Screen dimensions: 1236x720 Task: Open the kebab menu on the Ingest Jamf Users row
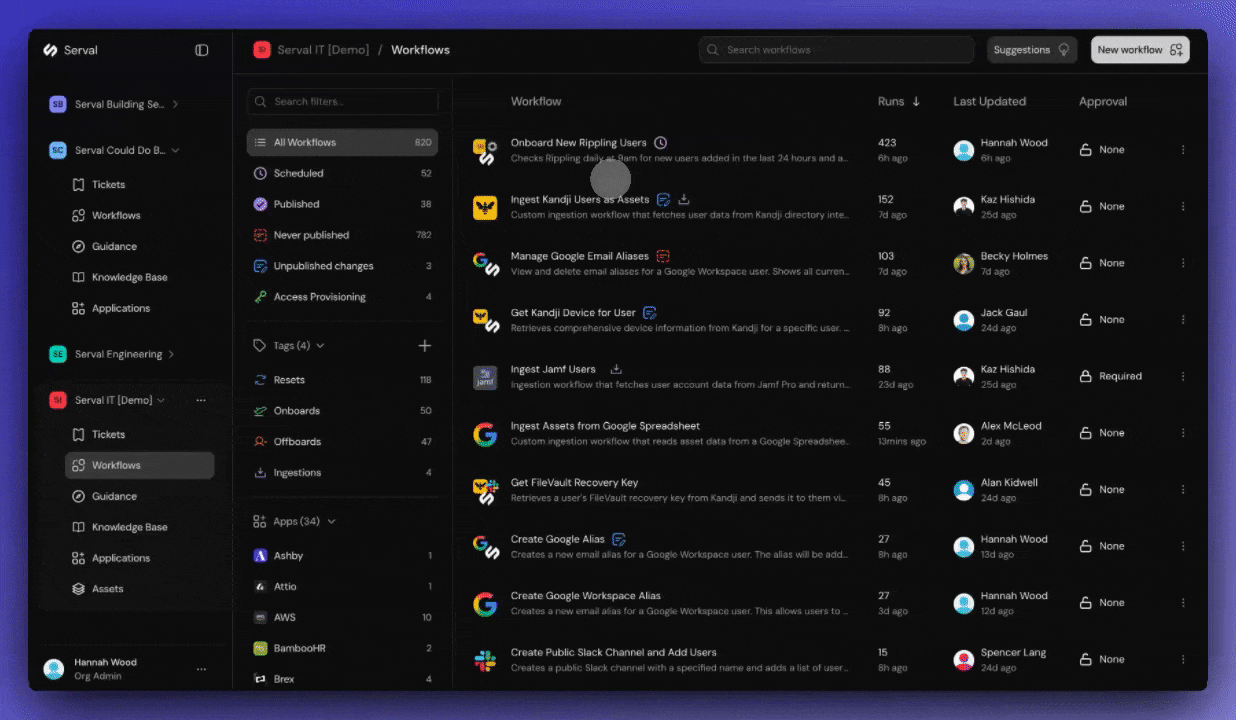click(x=1183, y=376)
